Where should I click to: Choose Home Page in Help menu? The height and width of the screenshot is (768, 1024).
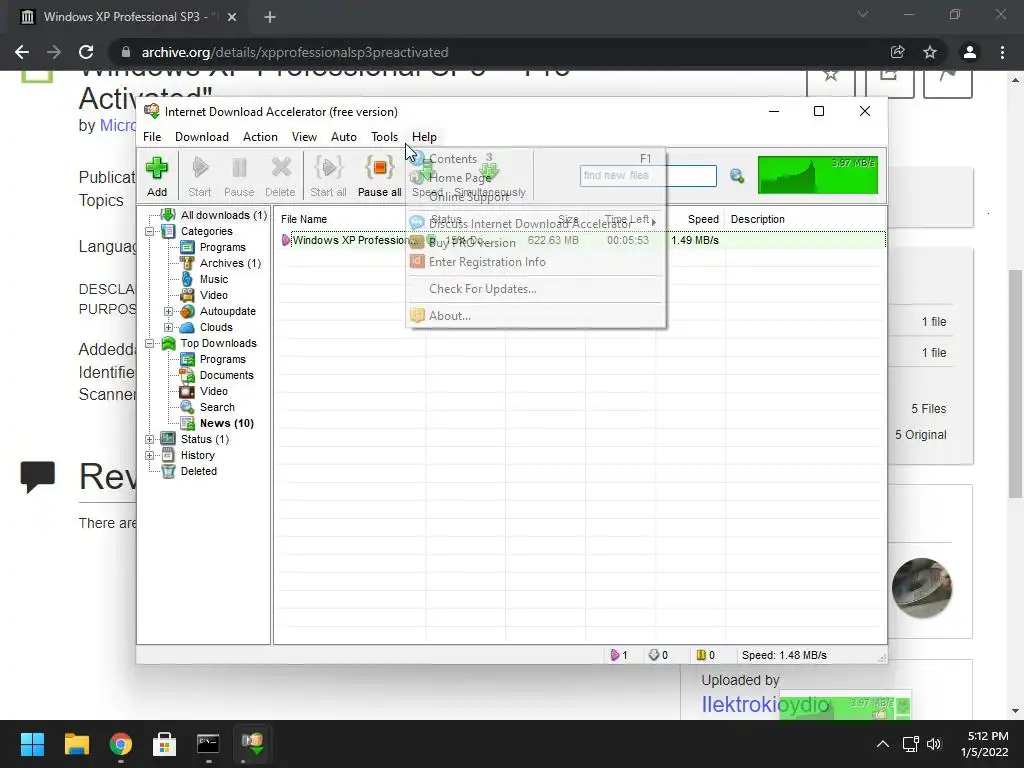tap(535, 178)
